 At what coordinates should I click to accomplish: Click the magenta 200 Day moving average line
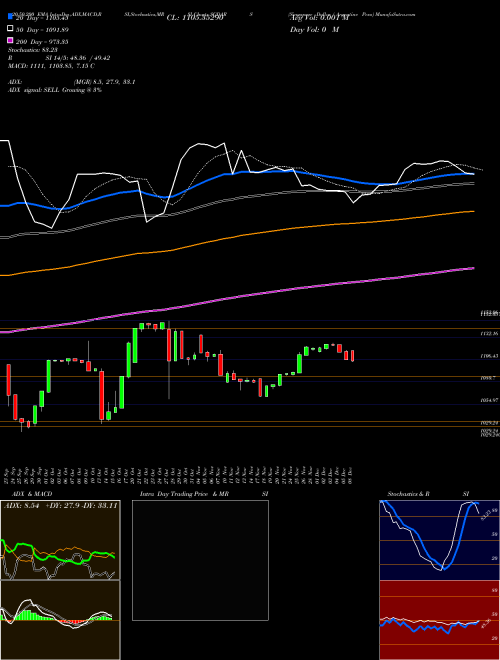tap(237, 297)
